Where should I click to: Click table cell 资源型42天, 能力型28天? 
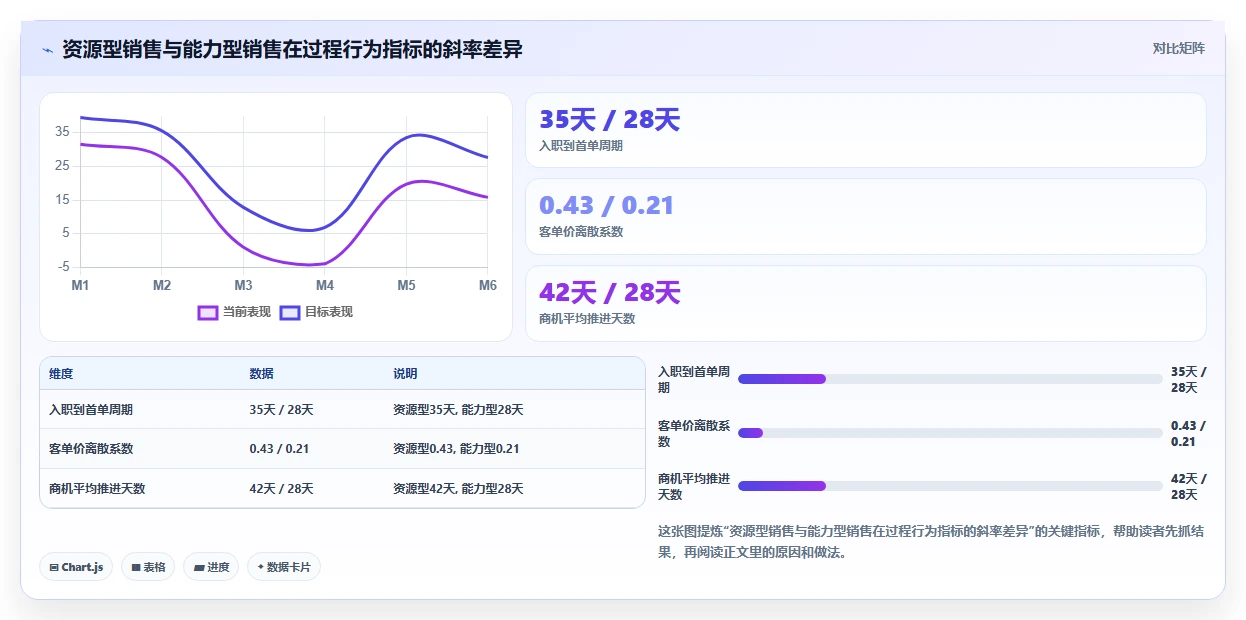pos(458,489)
